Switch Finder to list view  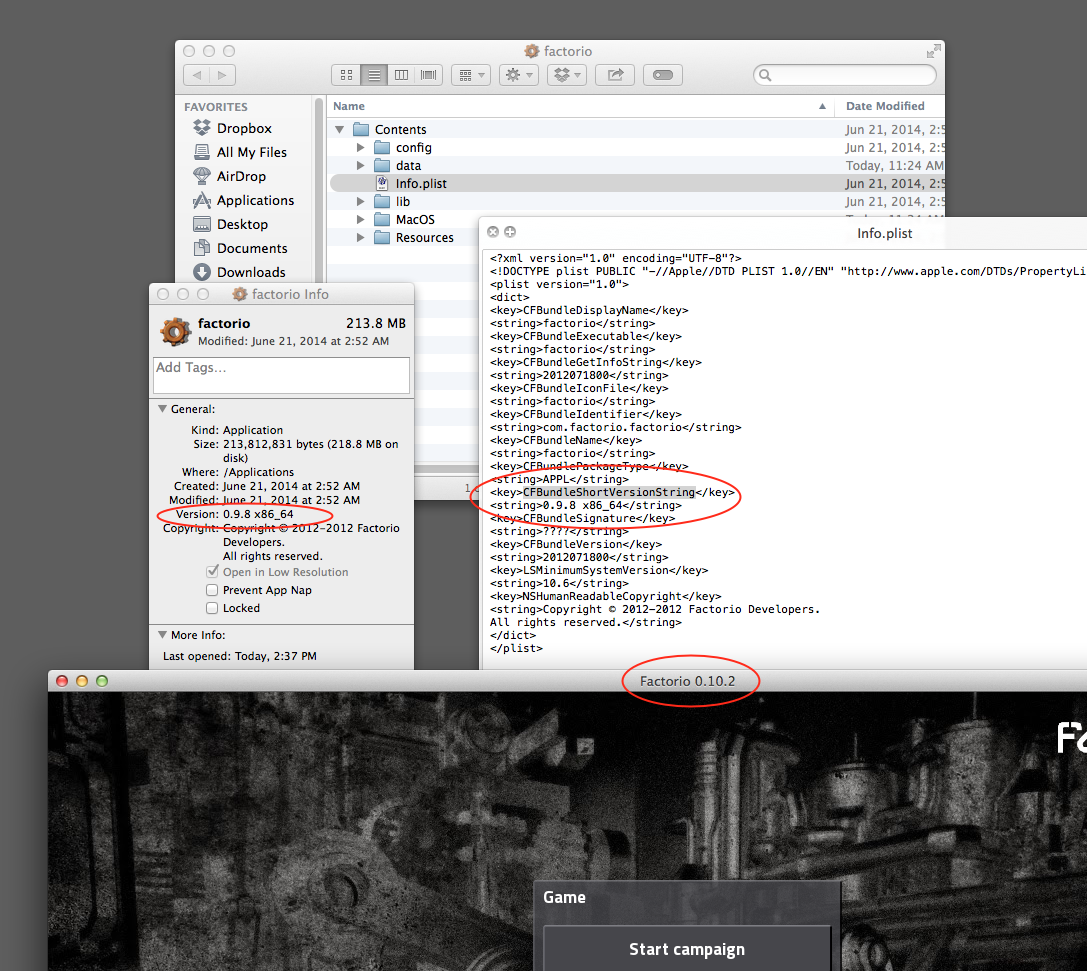point(374,75)
